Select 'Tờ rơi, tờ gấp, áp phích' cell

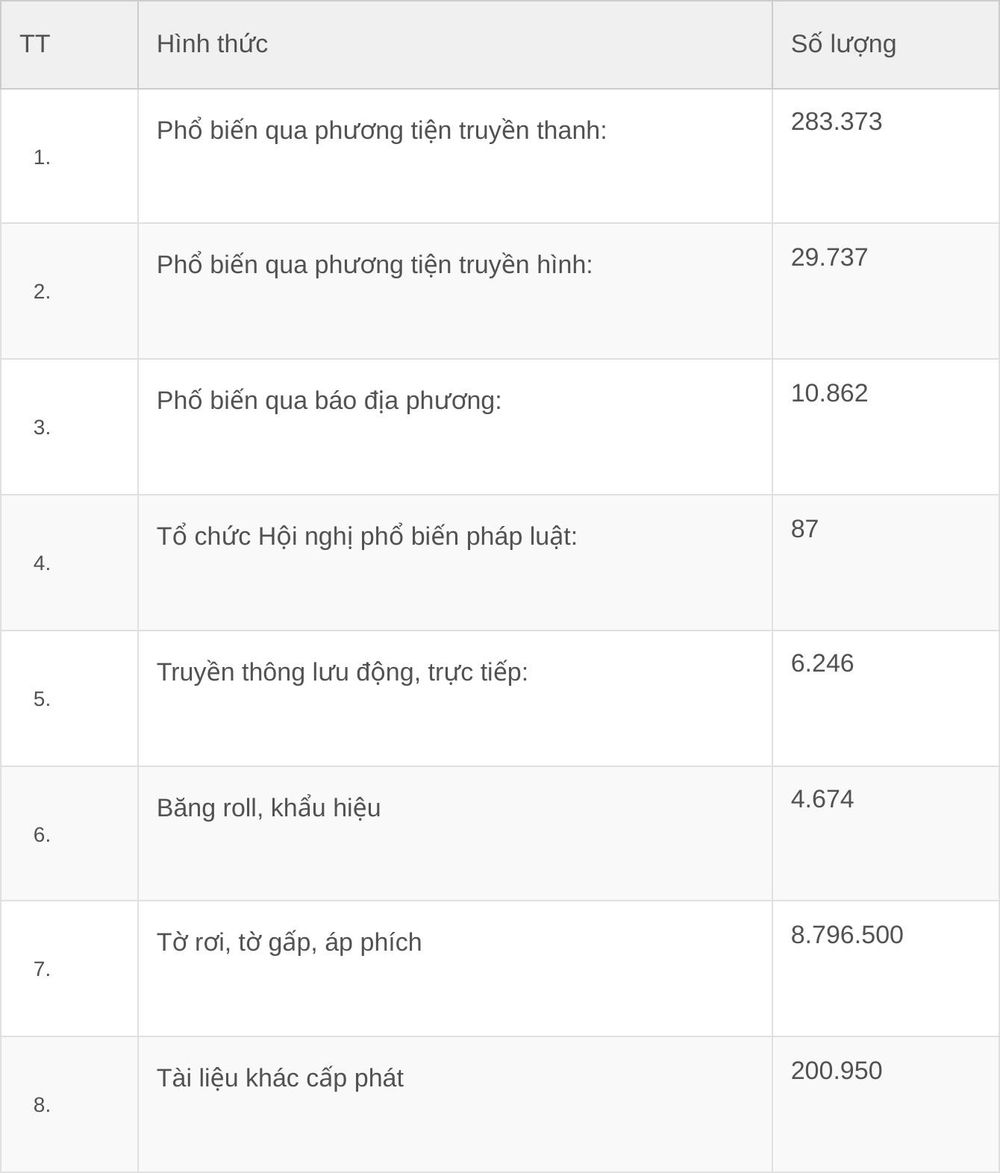click(x=455, y=969)
